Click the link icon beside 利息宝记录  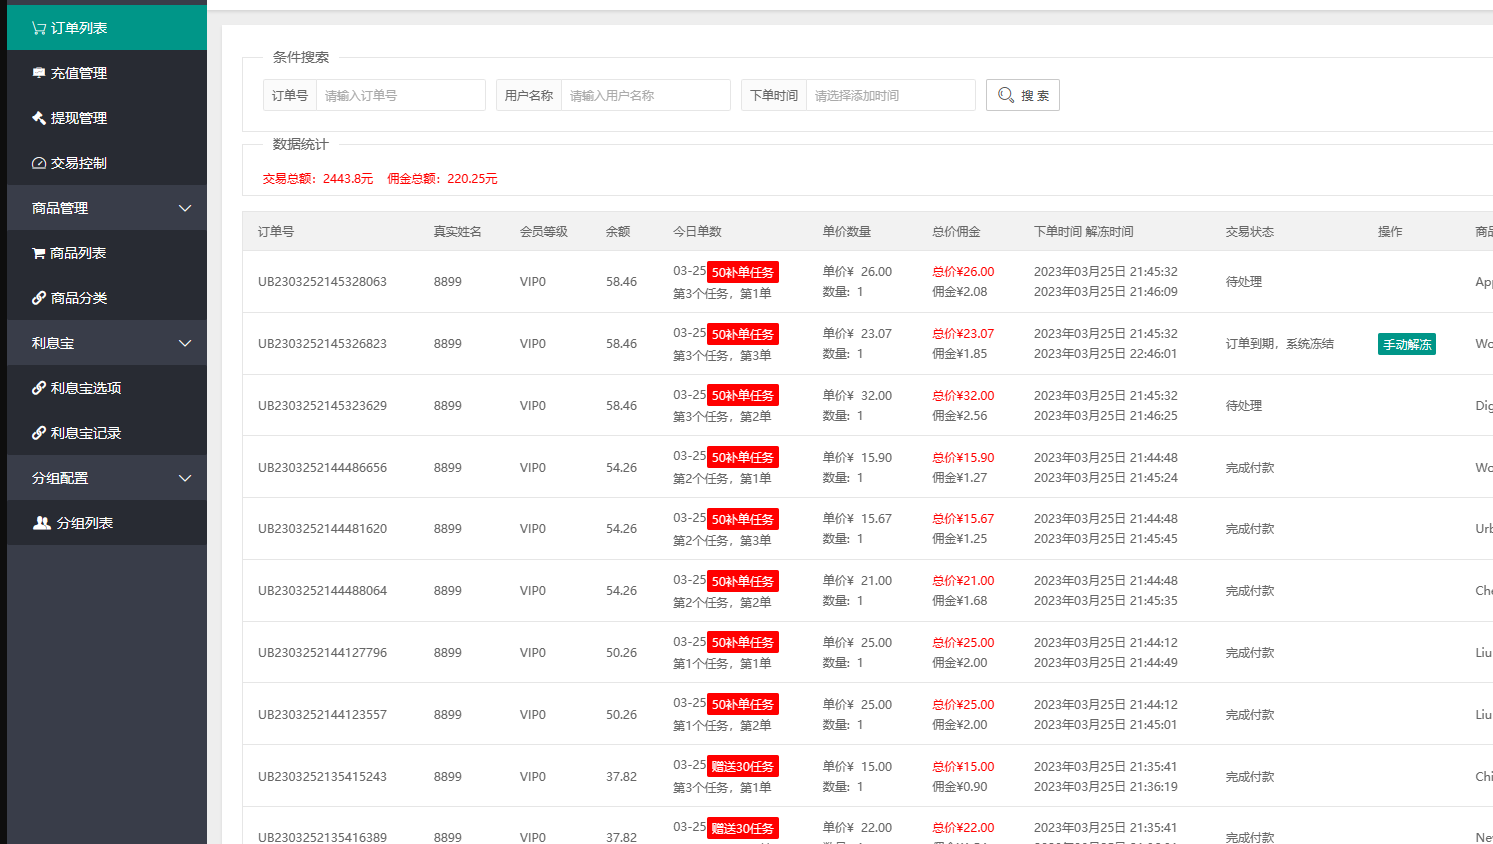pyautogui.click(x=38, y=433)
